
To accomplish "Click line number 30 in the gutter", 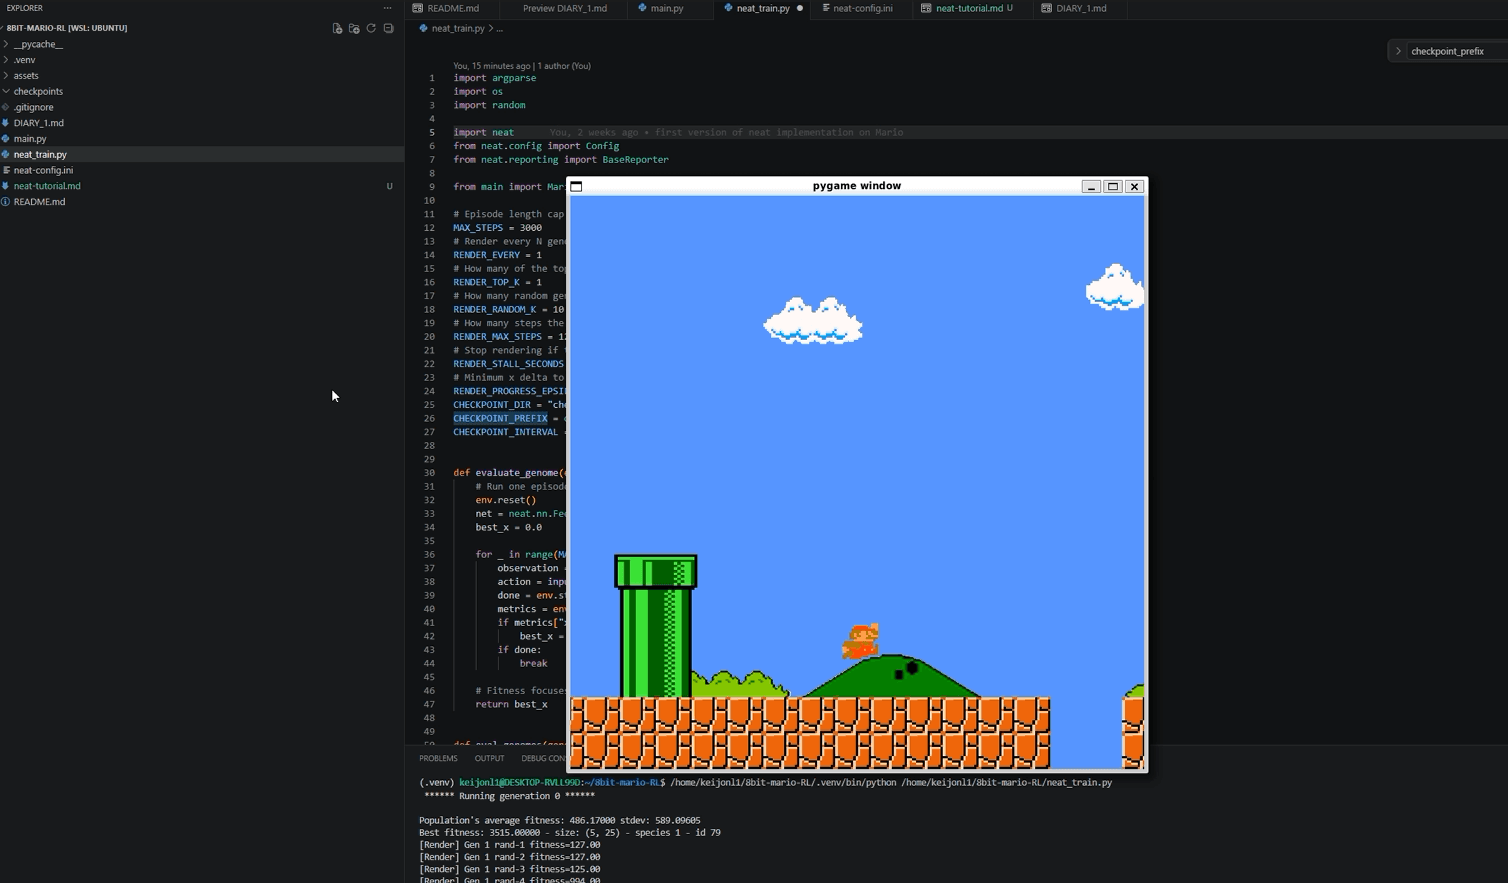I will (x=429, y=473).
